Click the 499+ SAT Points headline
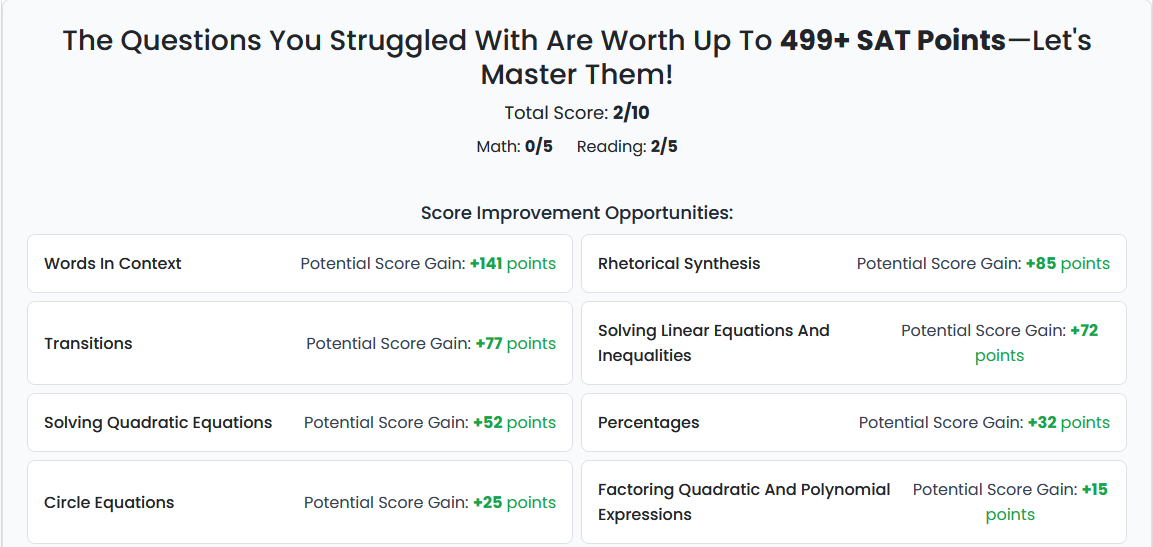The width and height of the screenshot is (1153, 547). click(893, 41)
